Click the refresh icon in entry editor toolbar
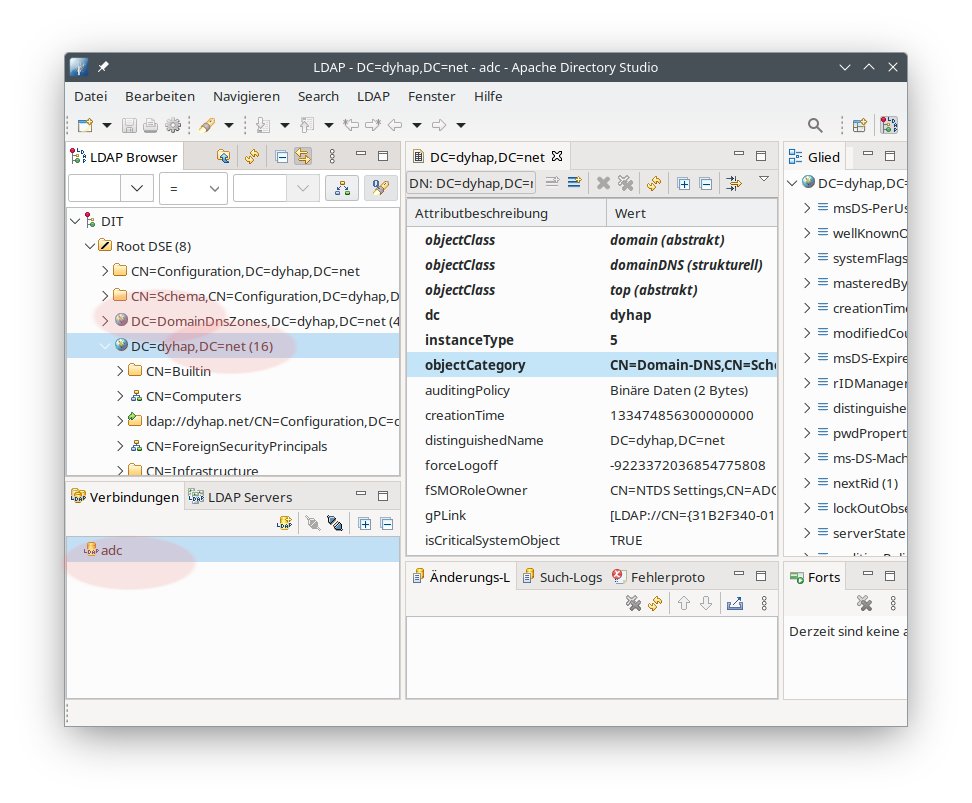Image resolution: width=972 pixels, height=803 pixels. click(x=654, y=183)
